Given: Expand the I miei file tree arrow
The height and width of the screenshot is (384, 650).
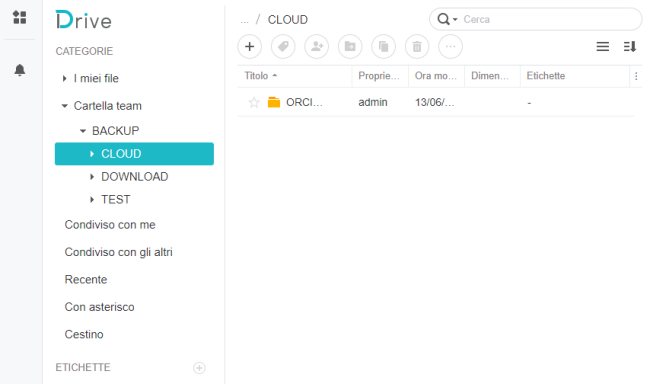Looking at the screenshot, I should tap(64, 78).
